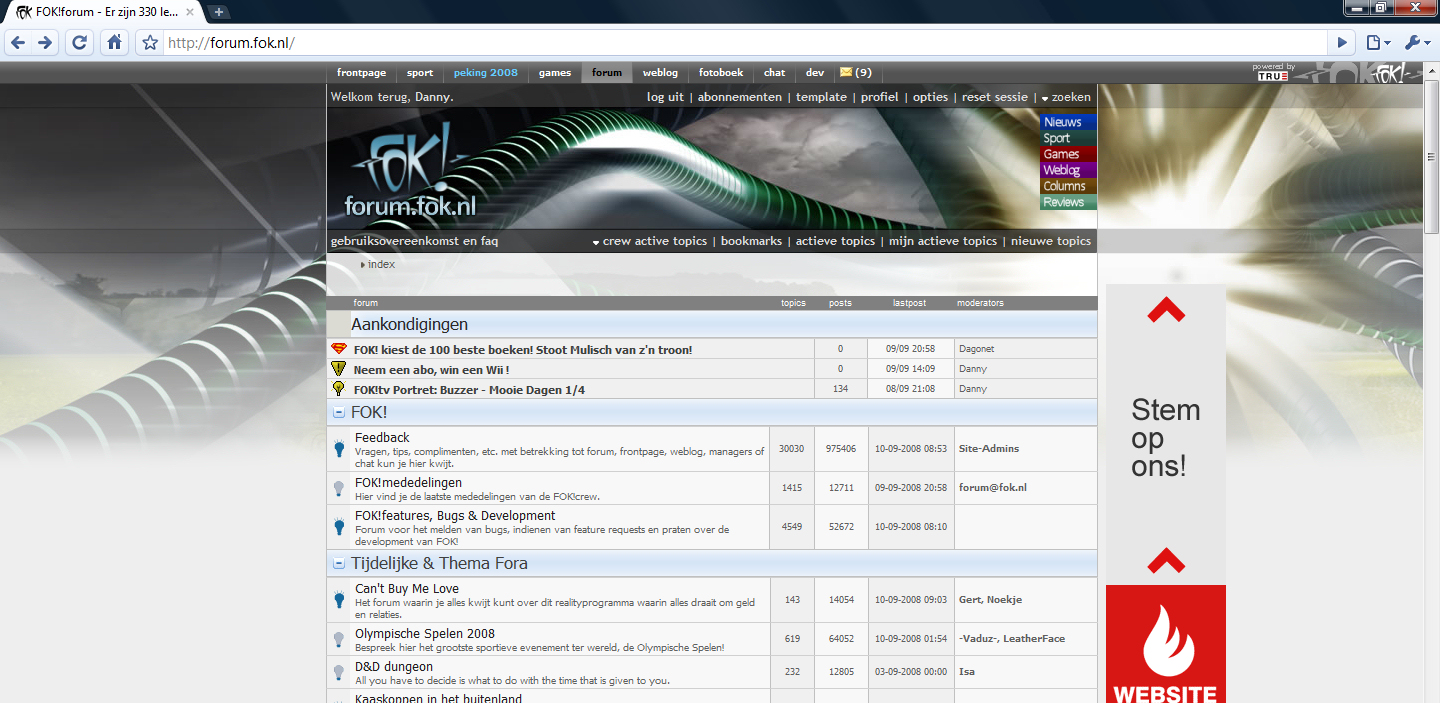1440x703 pixels.
Task: Open abonnementen link
Action: [740, 97]
